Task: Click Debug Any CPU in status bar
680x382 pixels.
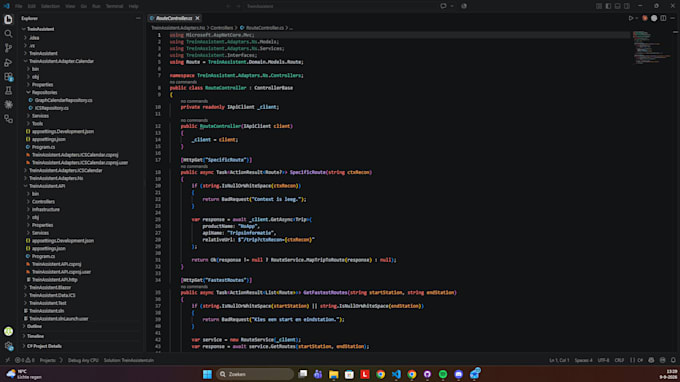Action: click(x=83, y=360)
